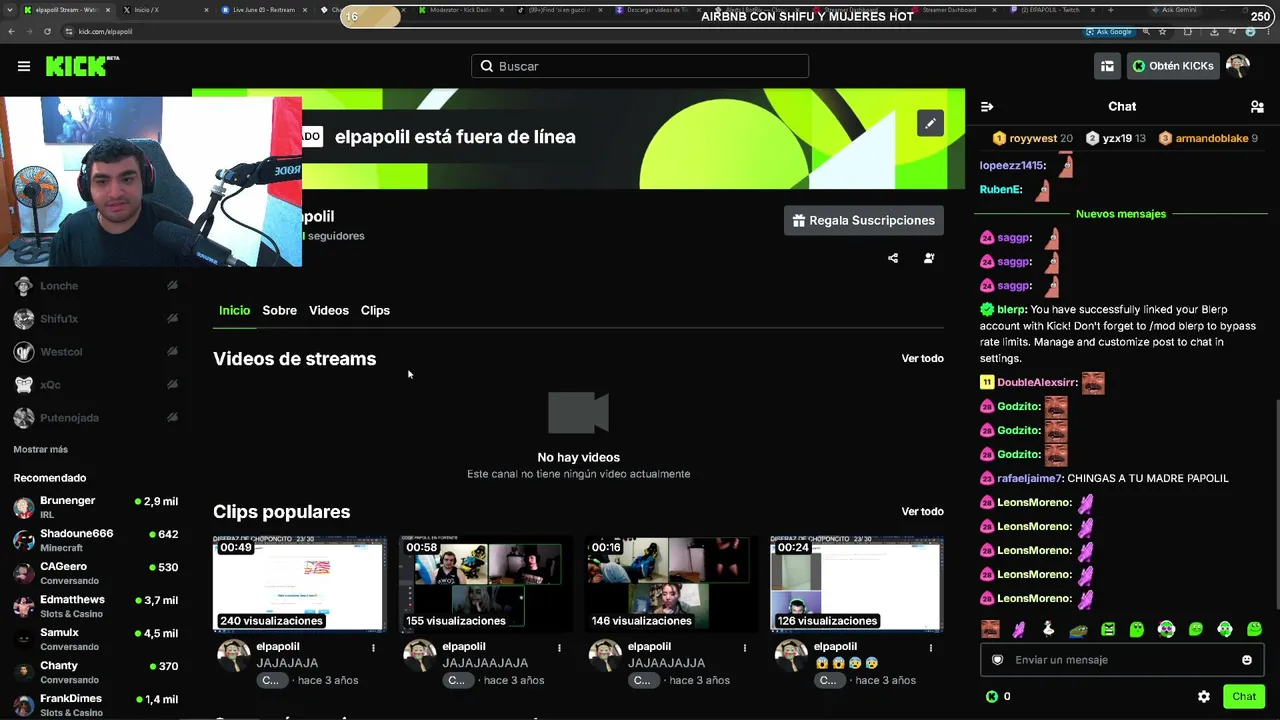
Task: Send message with the green Chat button
Action: [1244, 696]
